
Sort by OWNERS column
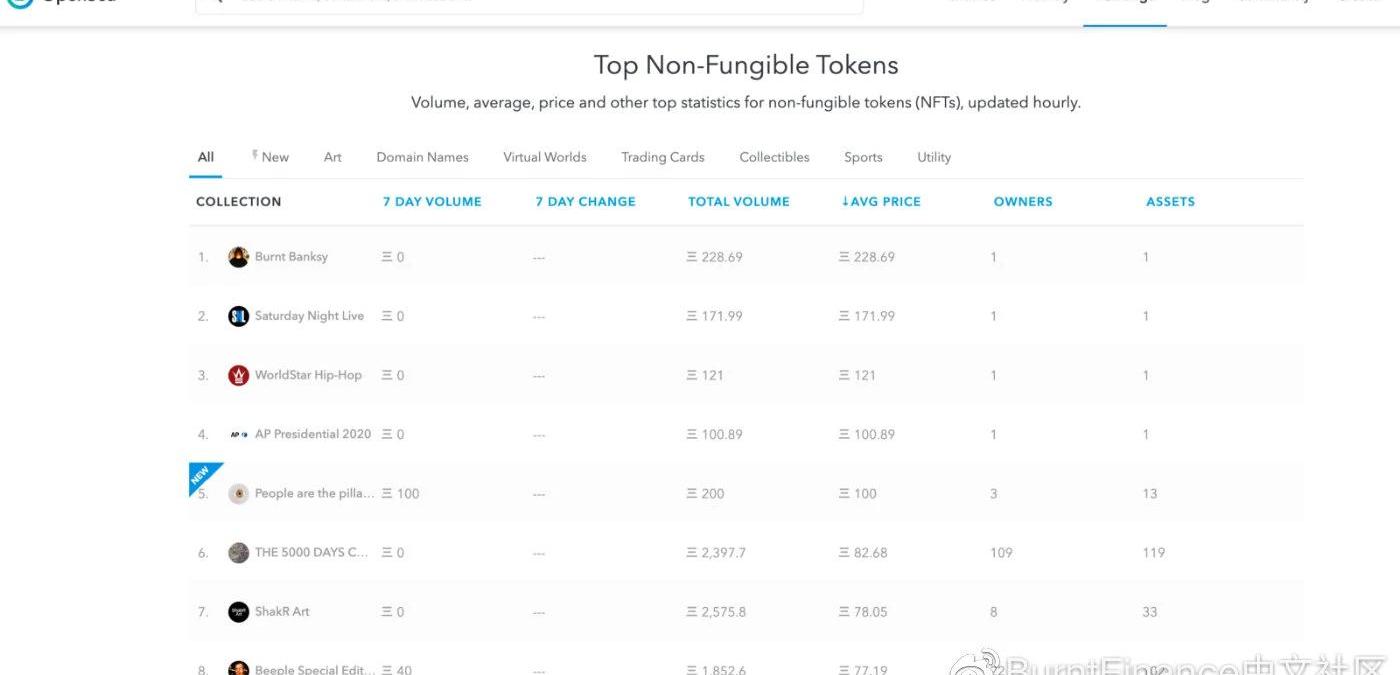[1023, 201]
